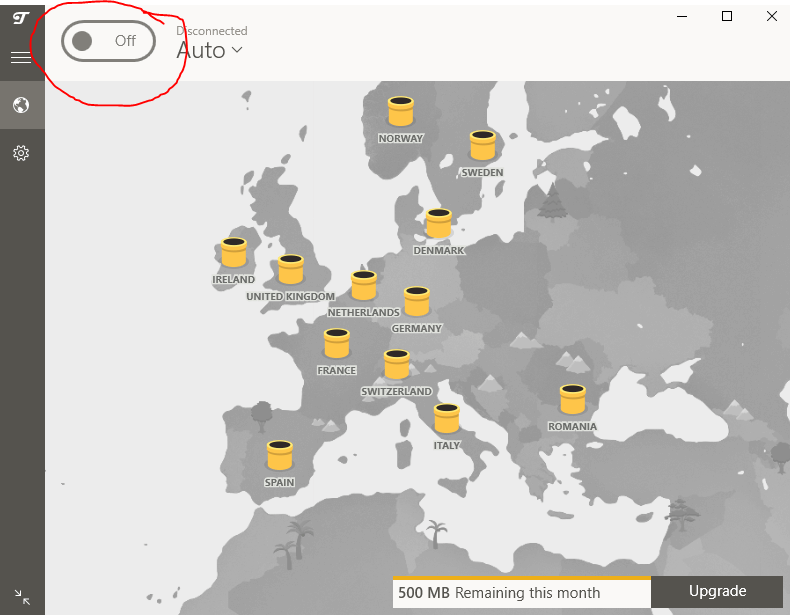Viewport: 790px width, 615px height.
Task: Open settings via the gear icon
Action: (x=21, y=153)
